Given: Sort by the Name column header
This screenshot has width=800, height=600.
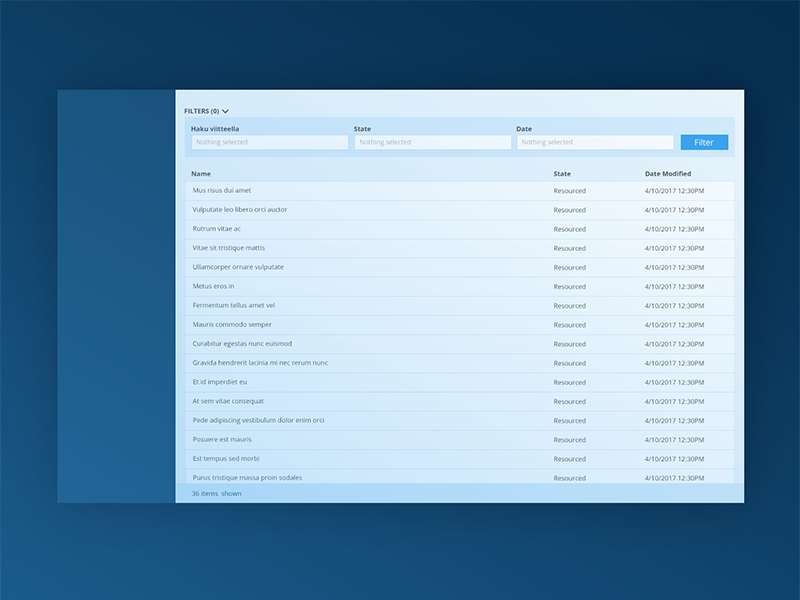Looking at the screenshot, I should 201,171.
